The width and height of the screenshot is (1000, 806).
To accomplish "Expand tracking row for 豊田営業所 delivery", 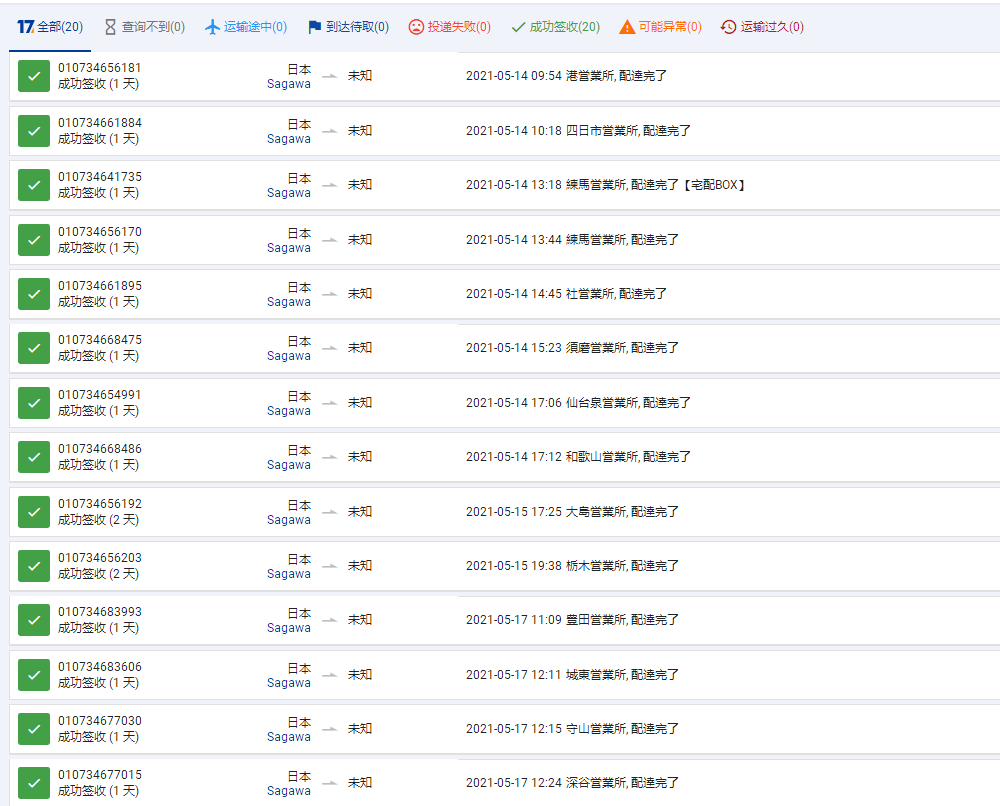I will click(x=572, y=620).
